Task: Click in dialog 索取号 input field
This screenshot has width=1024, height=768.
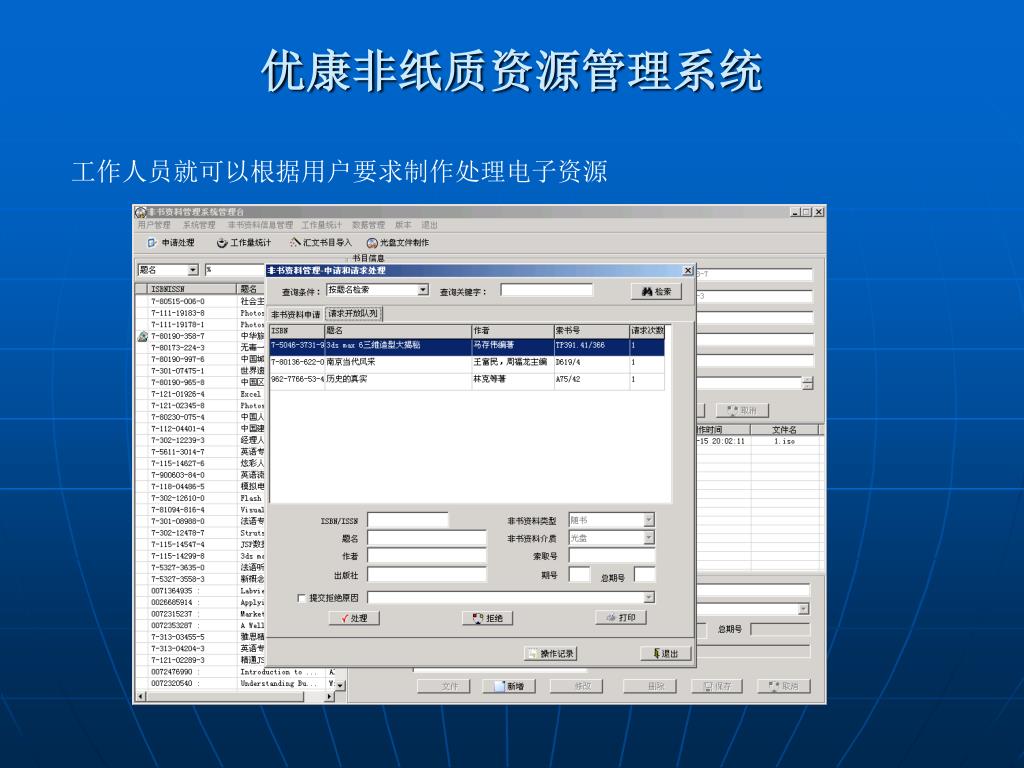Action: 611,555
